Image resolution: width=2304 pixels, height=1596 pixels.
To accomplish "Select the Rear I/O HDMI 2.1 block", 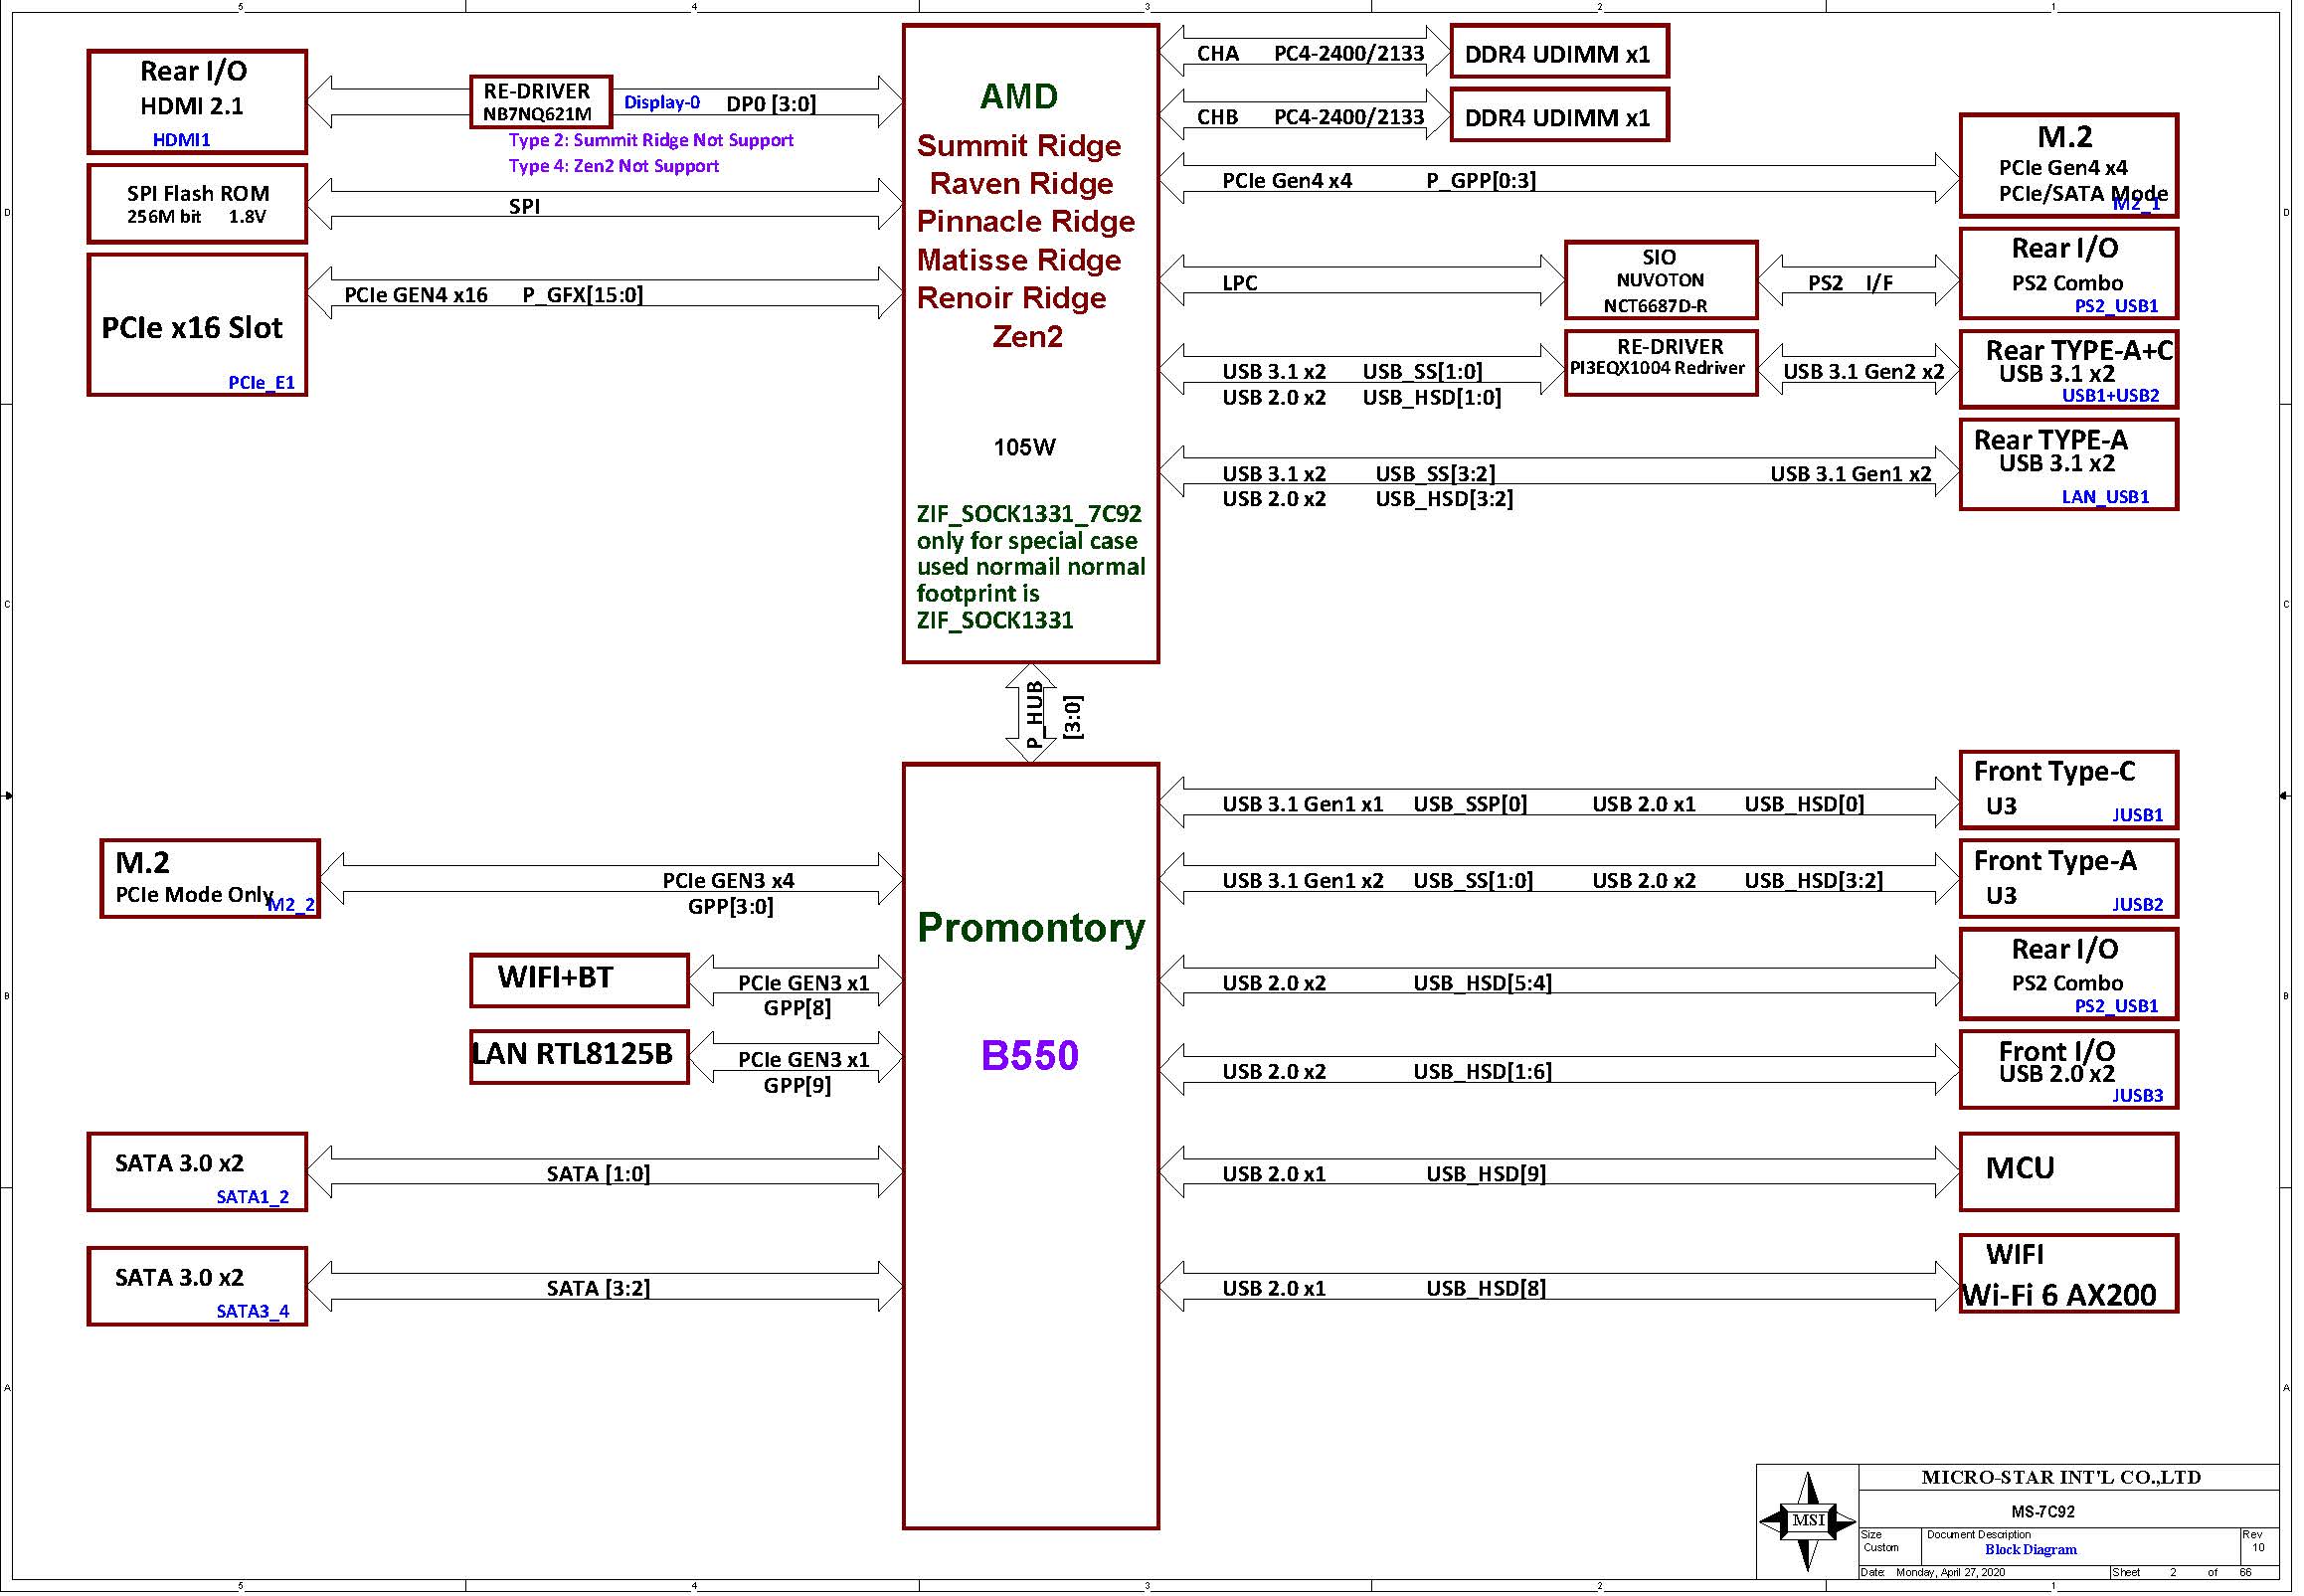I will point(197,102).
